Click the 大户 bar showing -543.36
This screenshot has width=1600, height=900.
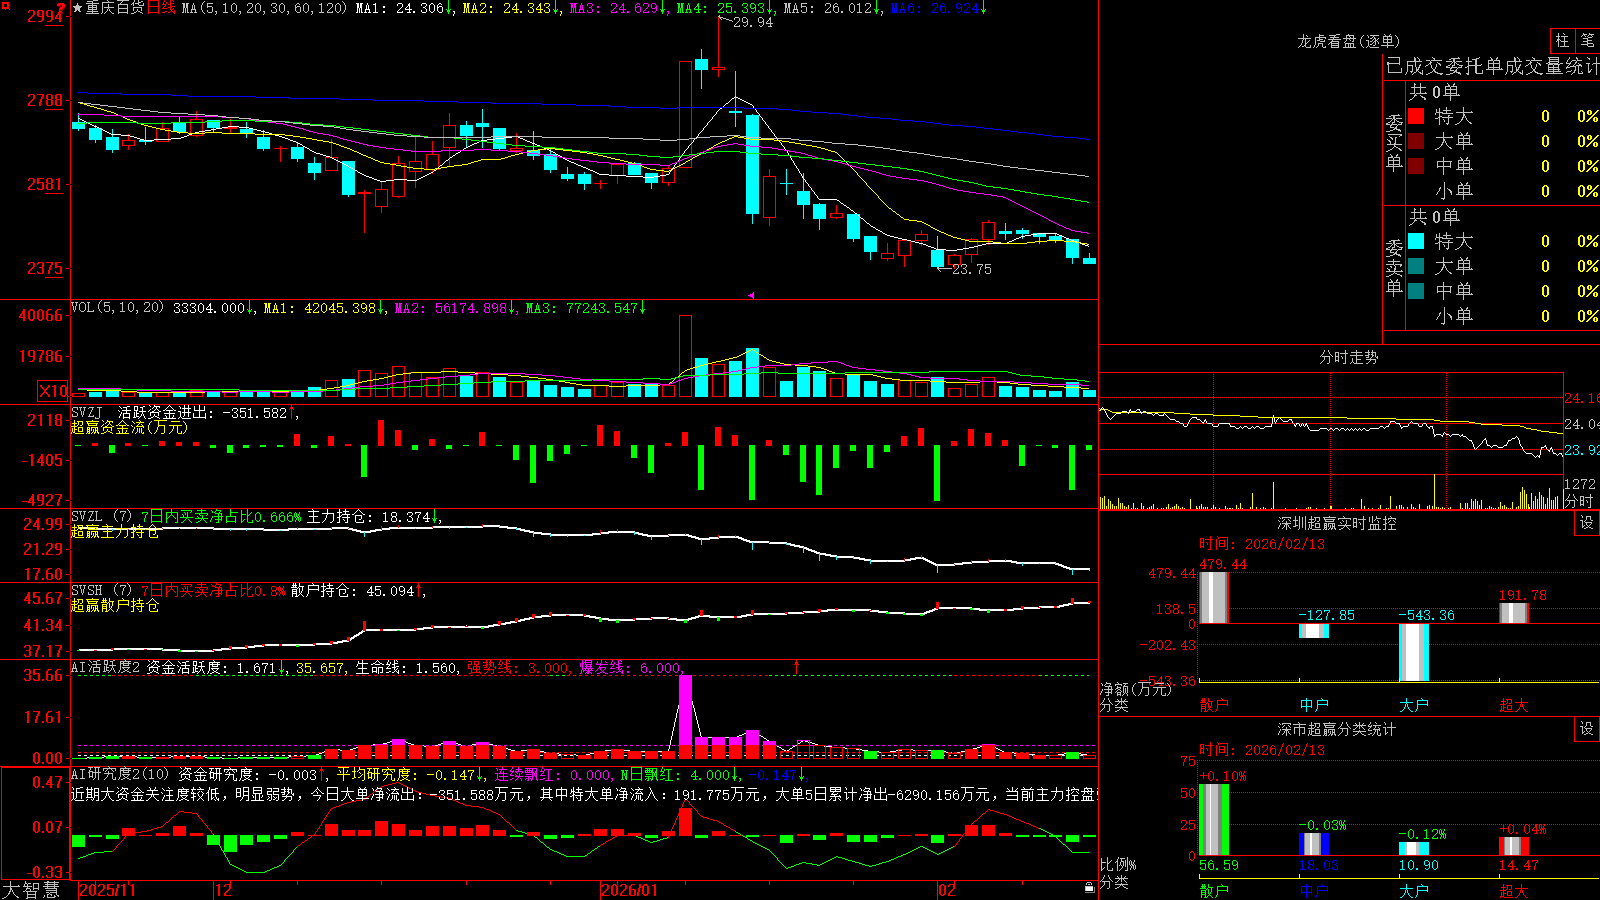[x=1414, y=652]
